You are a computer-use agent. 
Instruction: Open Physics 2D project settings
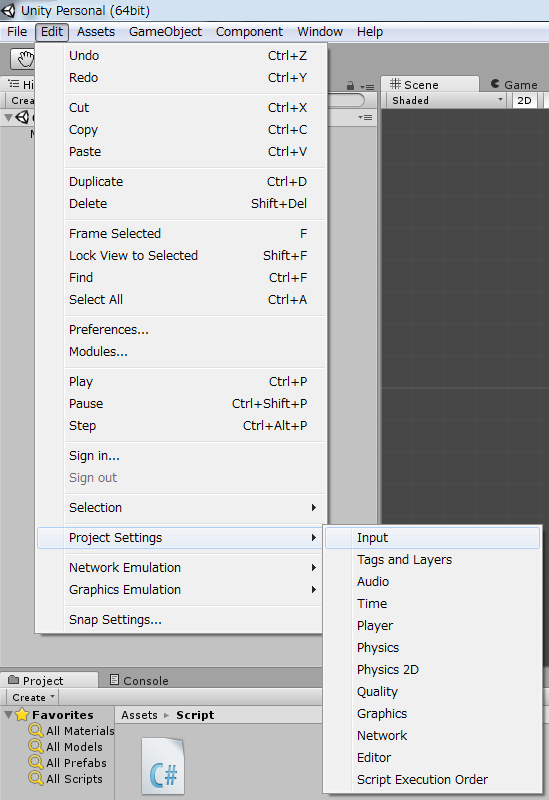[432, 669]
